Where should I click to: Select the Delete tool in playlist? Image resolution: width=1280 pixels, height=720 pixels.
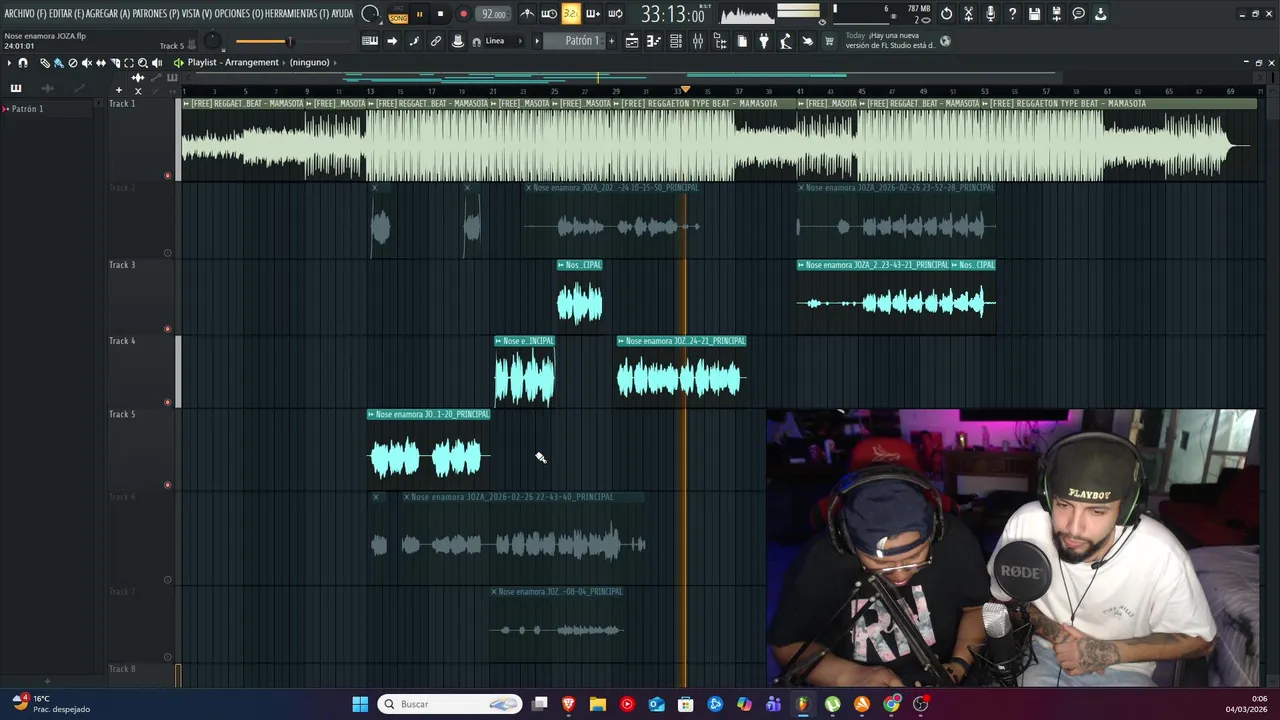[73, 63]
